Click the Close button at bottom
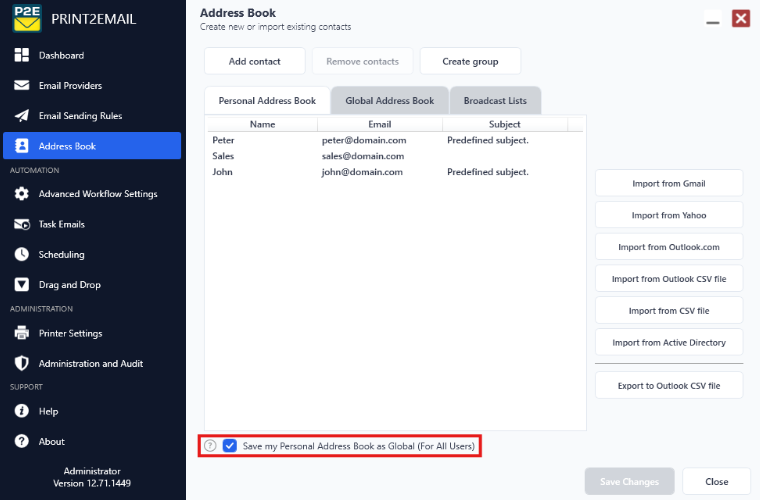 [716, 481]
